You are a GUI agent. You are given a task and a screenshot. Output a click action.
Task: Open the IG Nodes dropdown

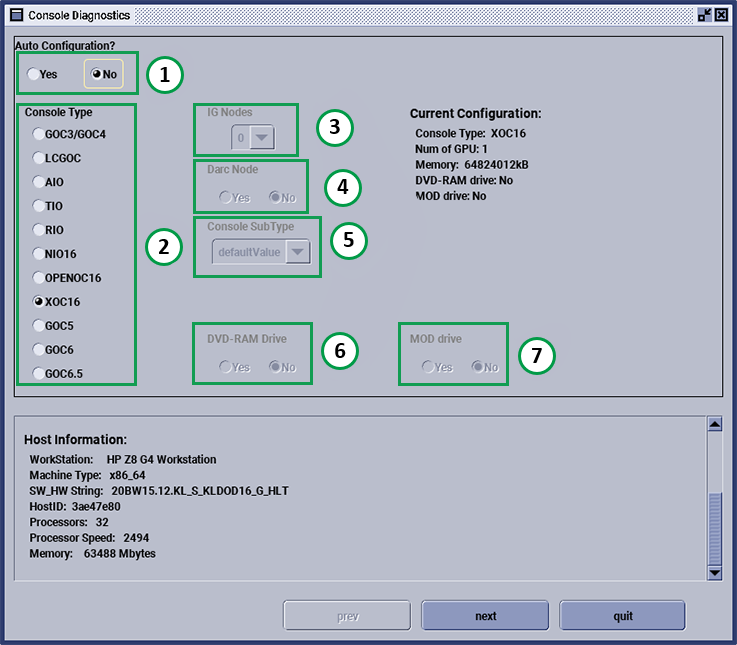(x=262, y=138)
